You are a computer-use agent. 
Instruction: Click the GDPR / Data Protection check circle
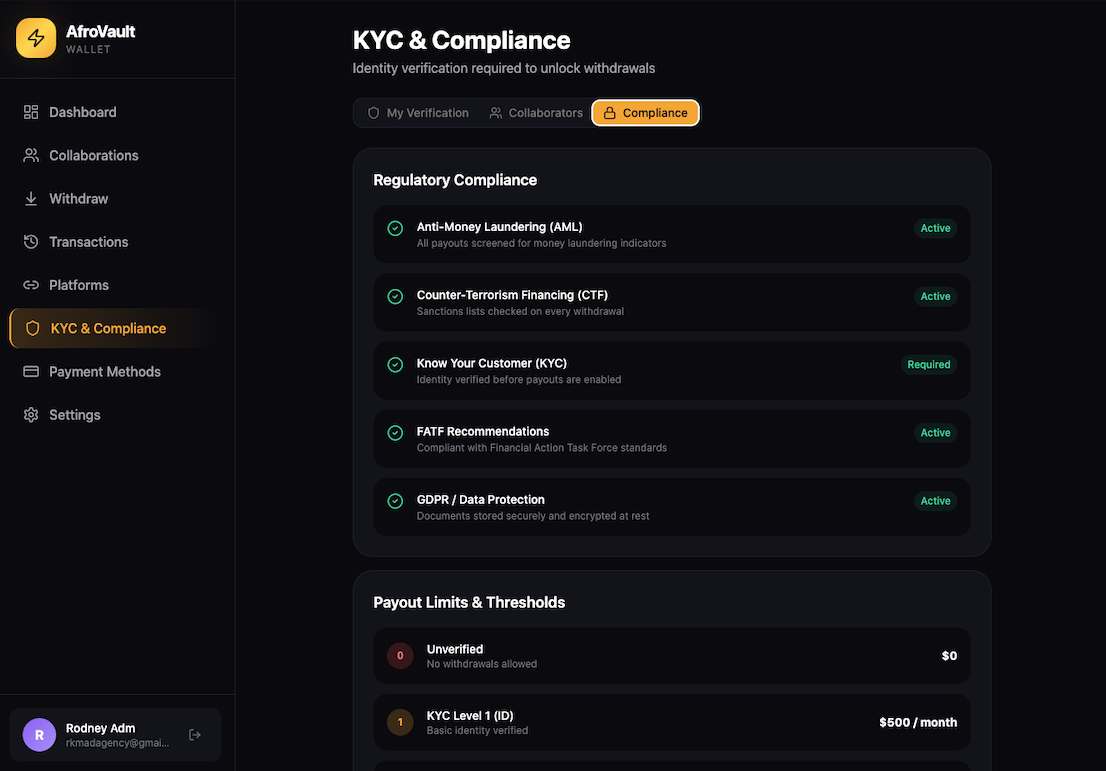tap(395, 500)
